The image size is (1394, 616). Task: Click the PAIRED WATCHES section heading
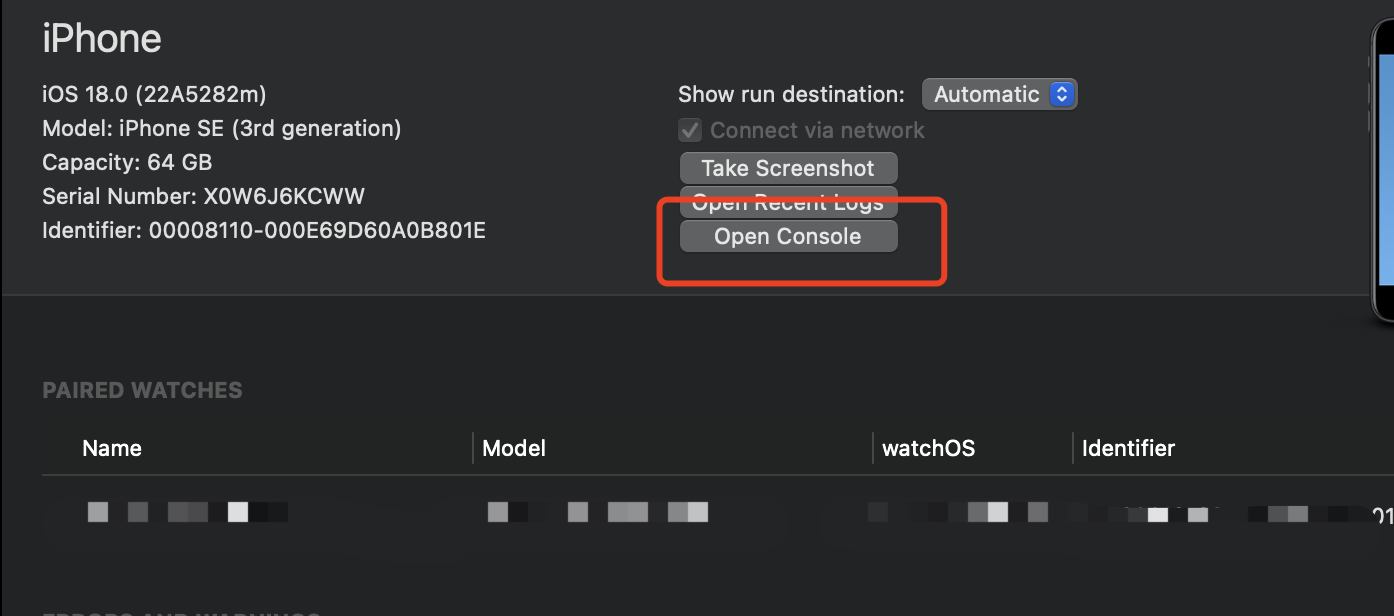tap(142, 390)
